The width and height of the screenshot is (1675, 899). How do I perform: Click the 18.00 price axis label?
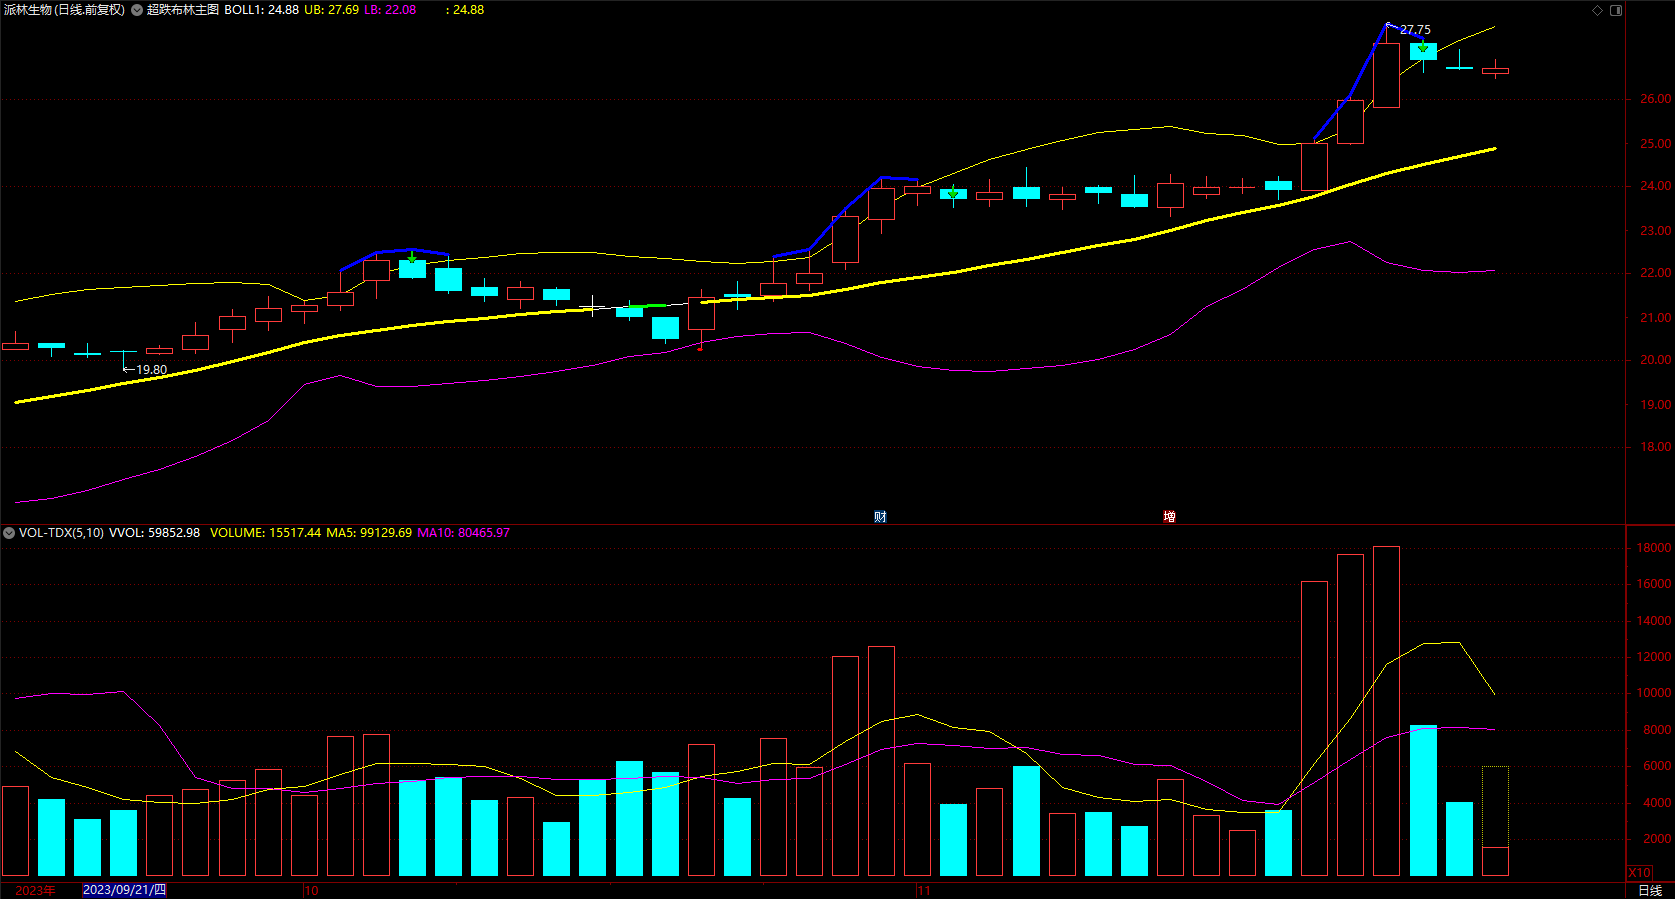click(x=1655, y=447)
